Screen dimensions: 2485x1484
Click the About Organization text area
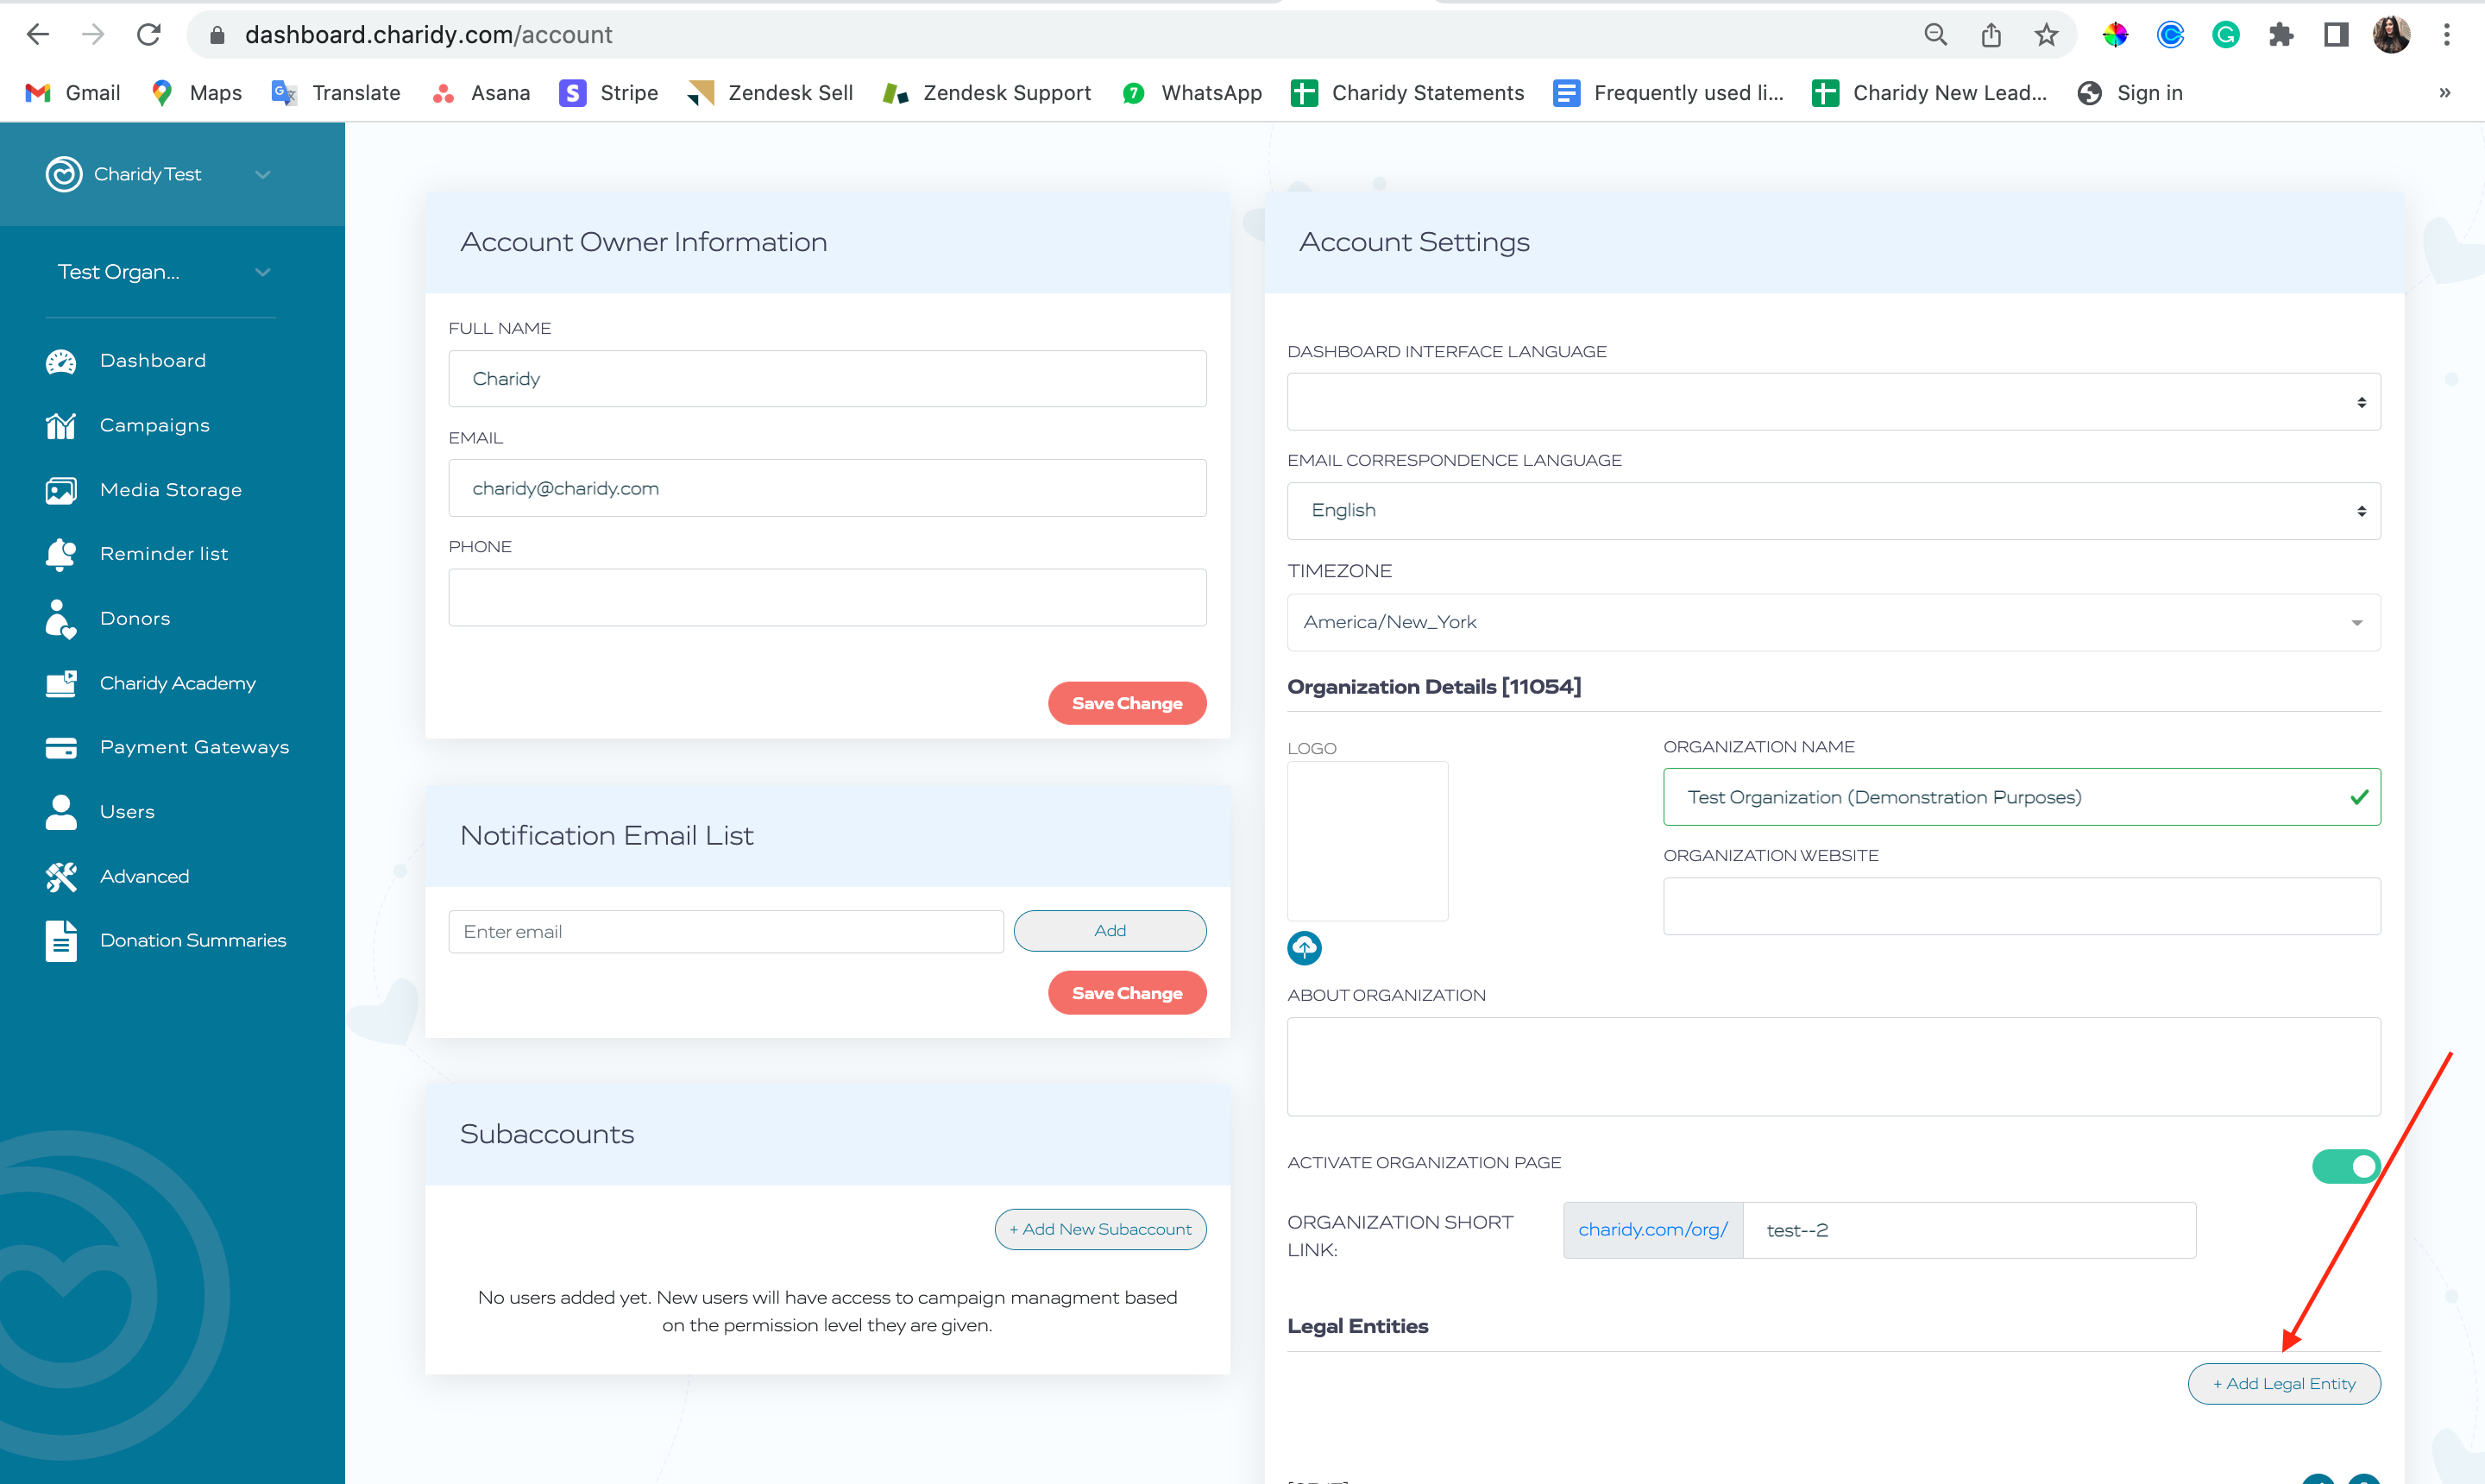tap(1833, 1067)
